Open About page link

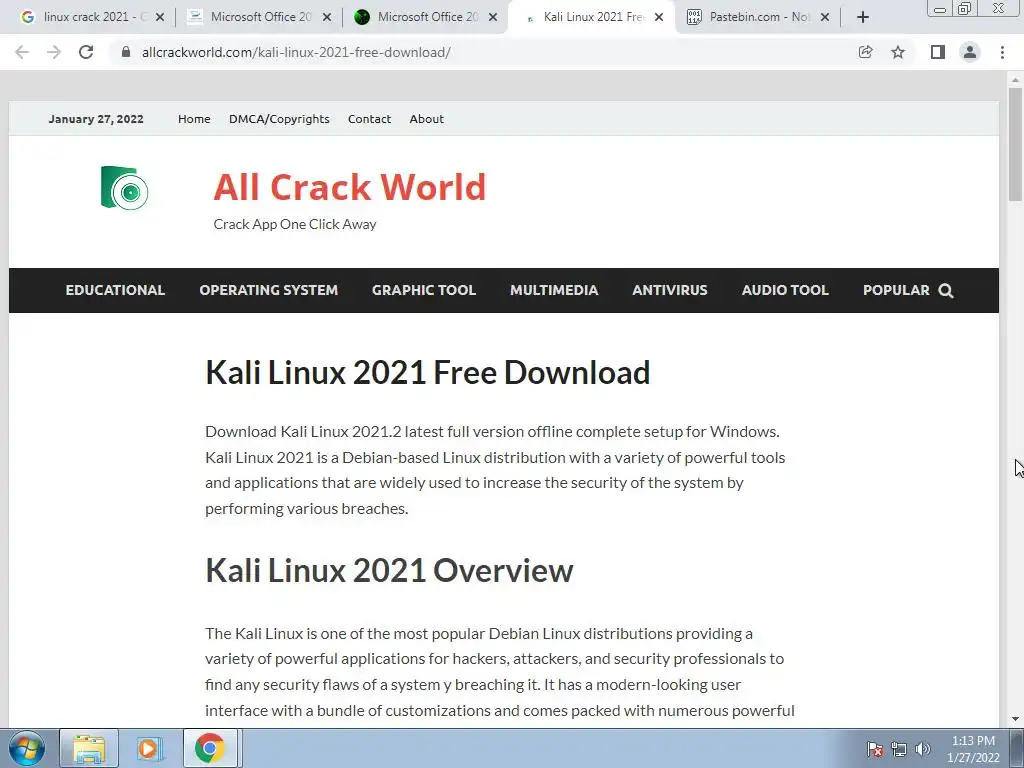[x=426, y=119]
